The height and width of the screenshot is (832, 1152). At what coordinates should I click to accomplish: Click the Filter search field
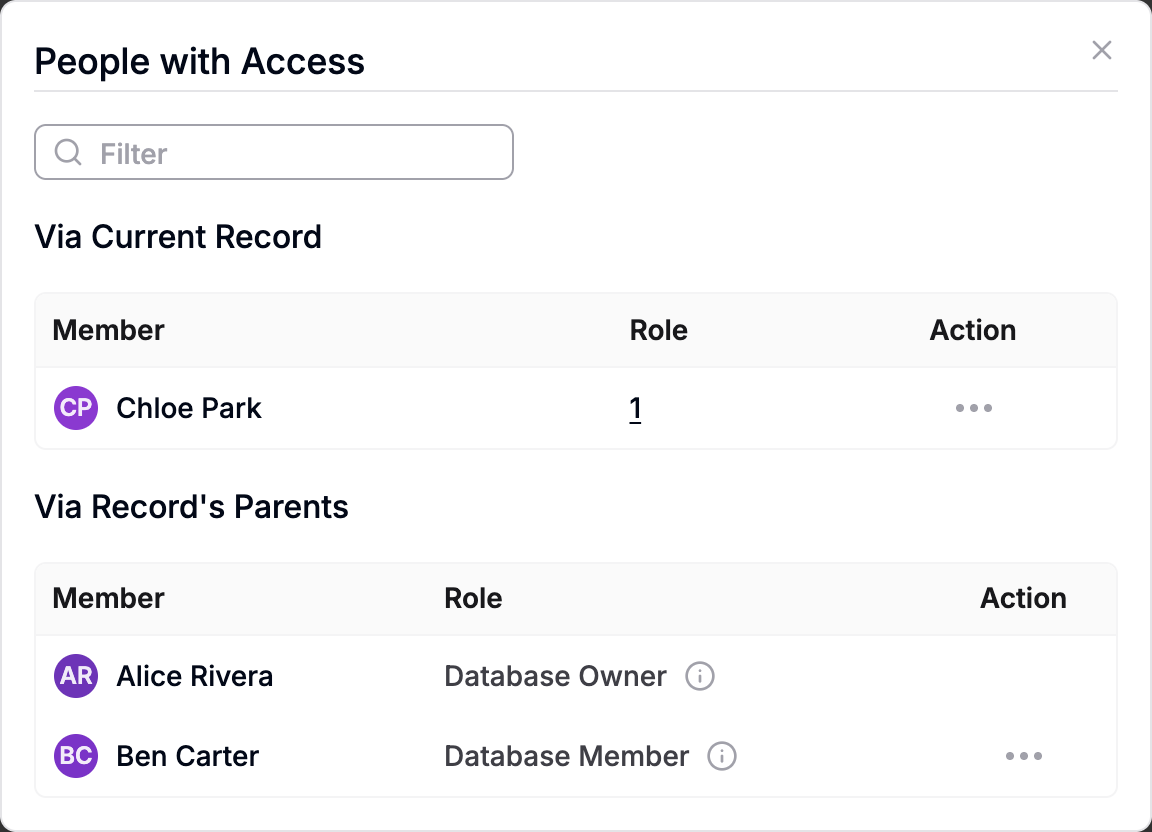[273, 152]
